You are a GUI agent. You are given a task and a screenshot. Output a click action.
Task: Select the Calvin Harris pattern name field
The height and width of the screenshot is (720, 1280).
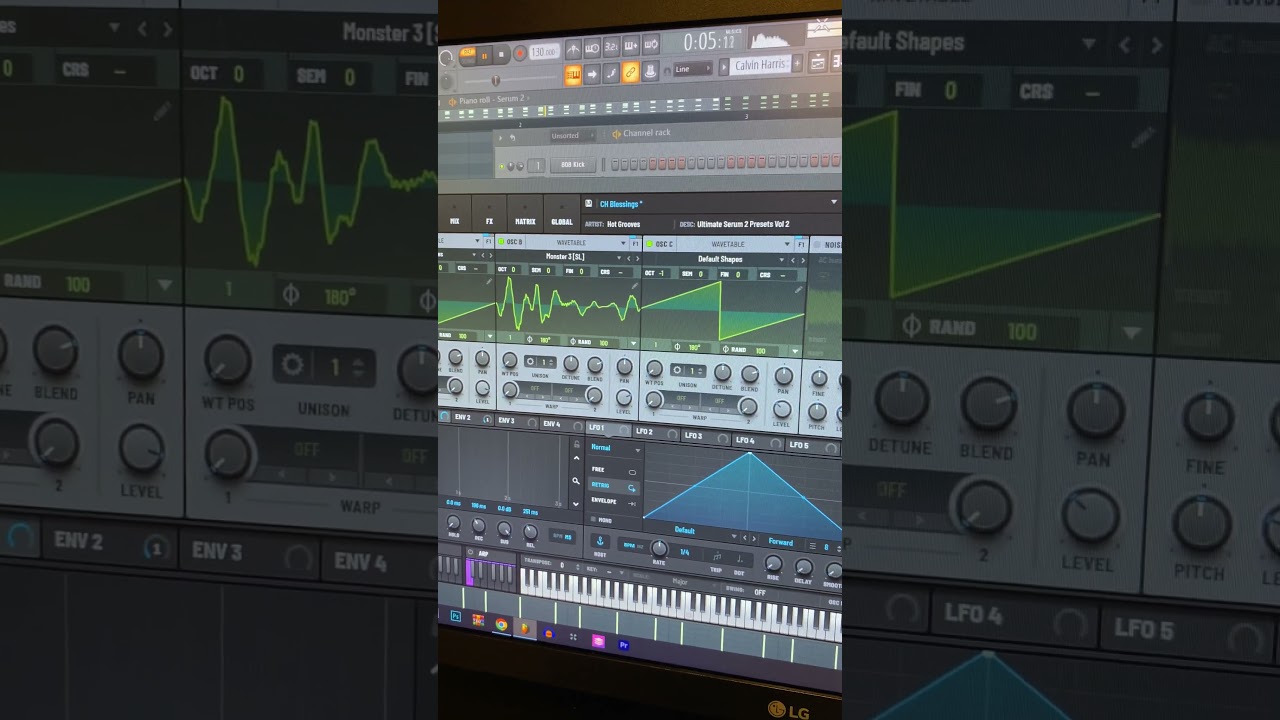[761, 65]
